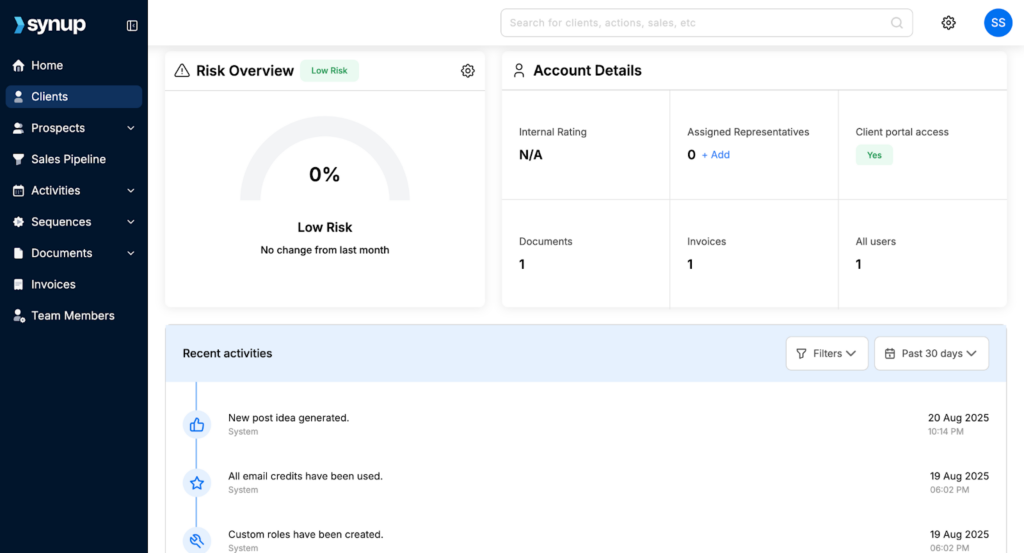The image size is (1024, 553).
Task: Go to Sales Pipeline
Action: coord(68,159)
